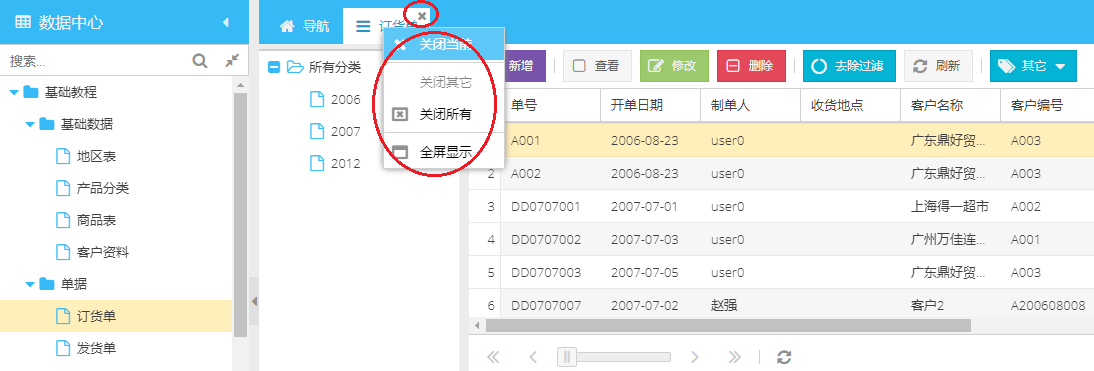
Task: Switch to the 导航 tab
Action: (x=304, y=26)
